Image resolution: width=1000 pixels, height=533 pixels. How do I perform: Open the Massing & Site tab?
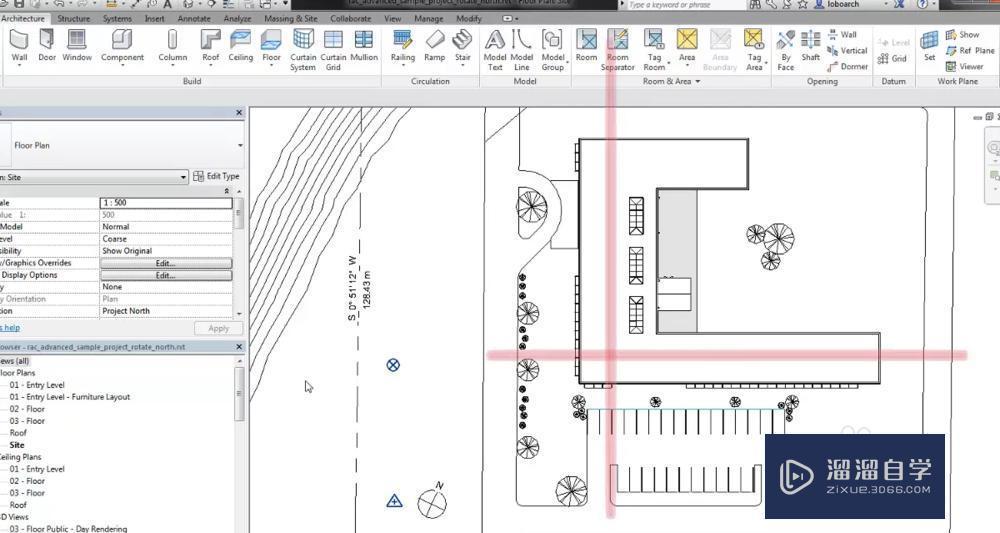point(291,18)
